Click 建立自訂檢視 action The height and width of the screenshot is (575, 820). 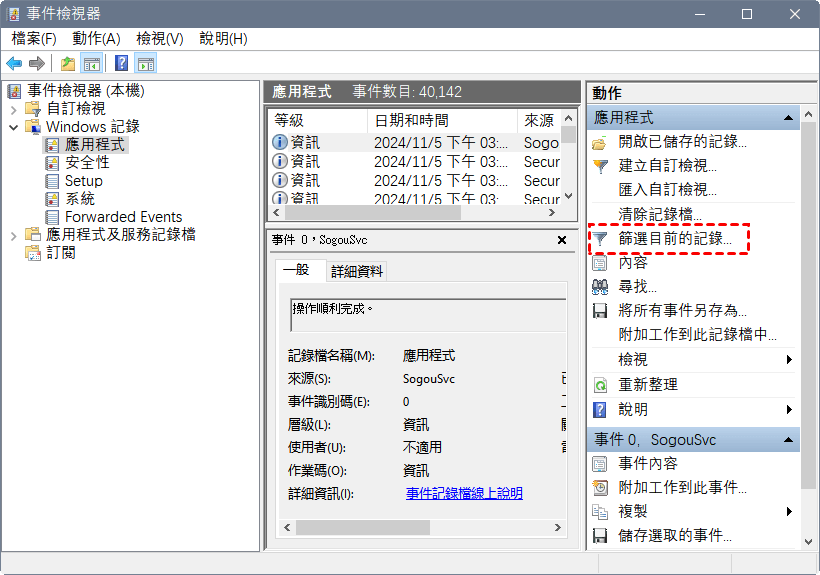pyautogui.click(x=667, y=166)
